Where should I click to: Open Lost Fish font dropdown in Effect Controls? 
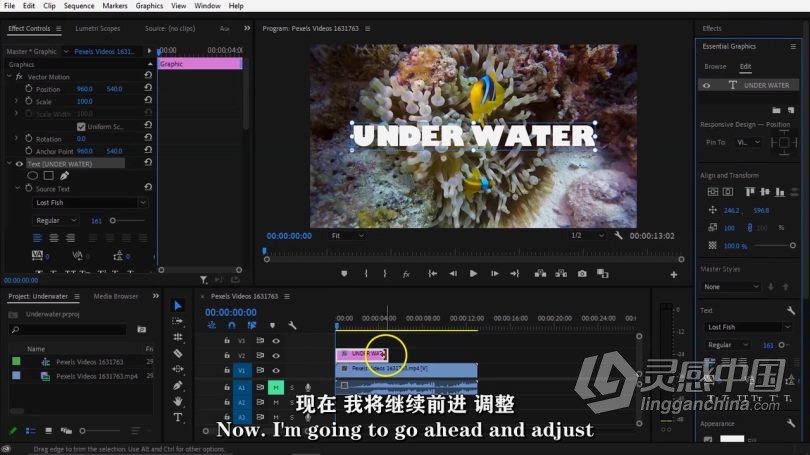click(90, 202)
